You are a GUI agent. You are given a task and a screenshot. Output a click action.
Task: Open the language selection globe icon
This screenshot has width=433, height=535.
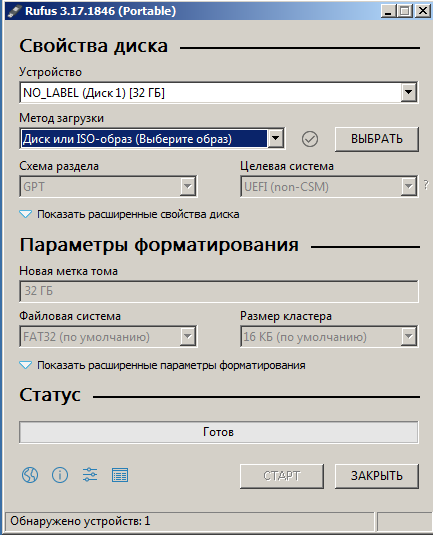point(30,475)
